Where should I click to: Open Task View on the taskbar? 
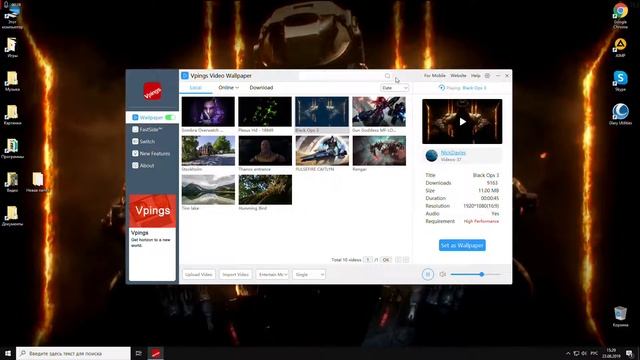139,353
